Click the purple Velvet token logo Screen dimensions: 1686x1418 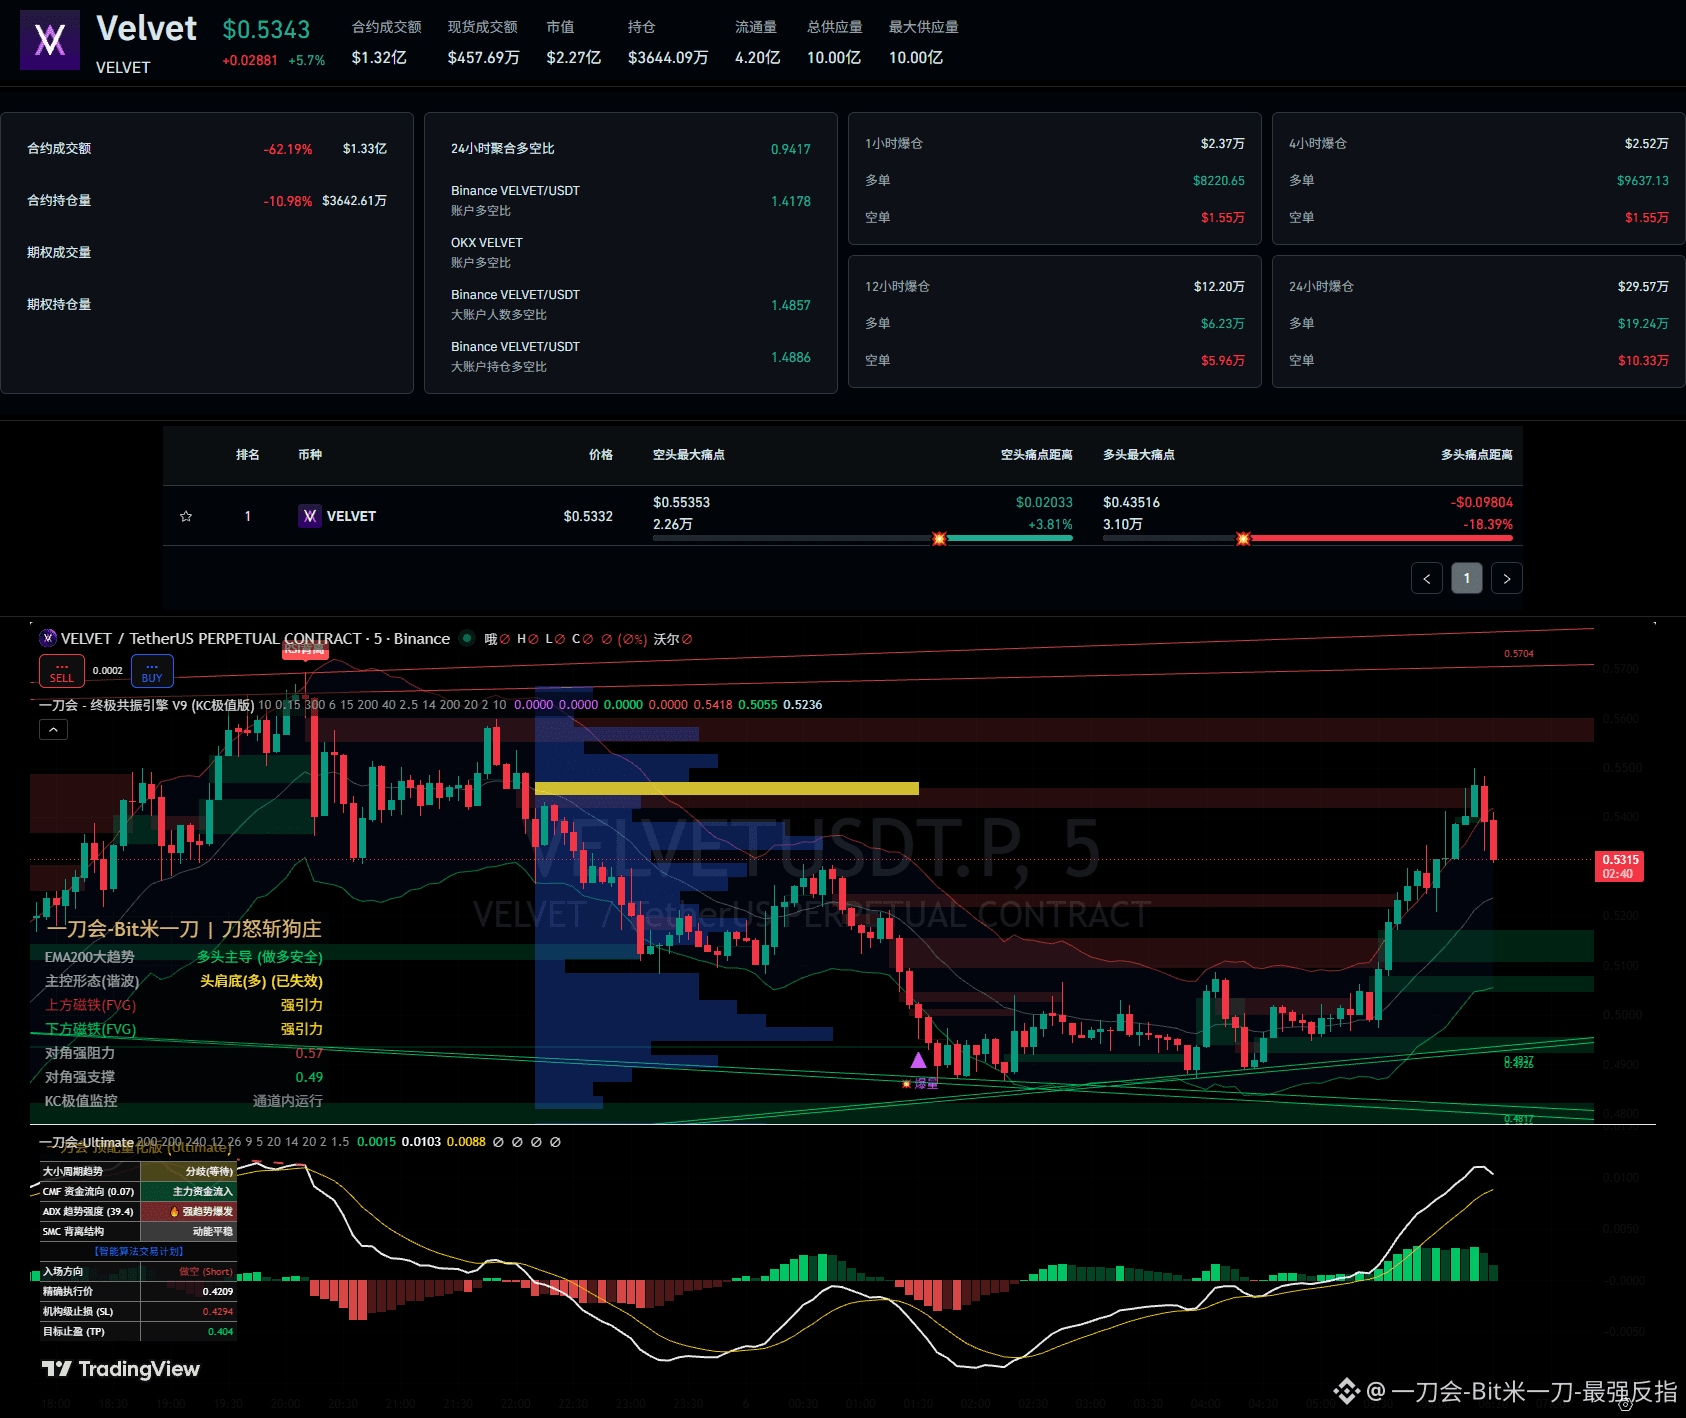[50, 40]
